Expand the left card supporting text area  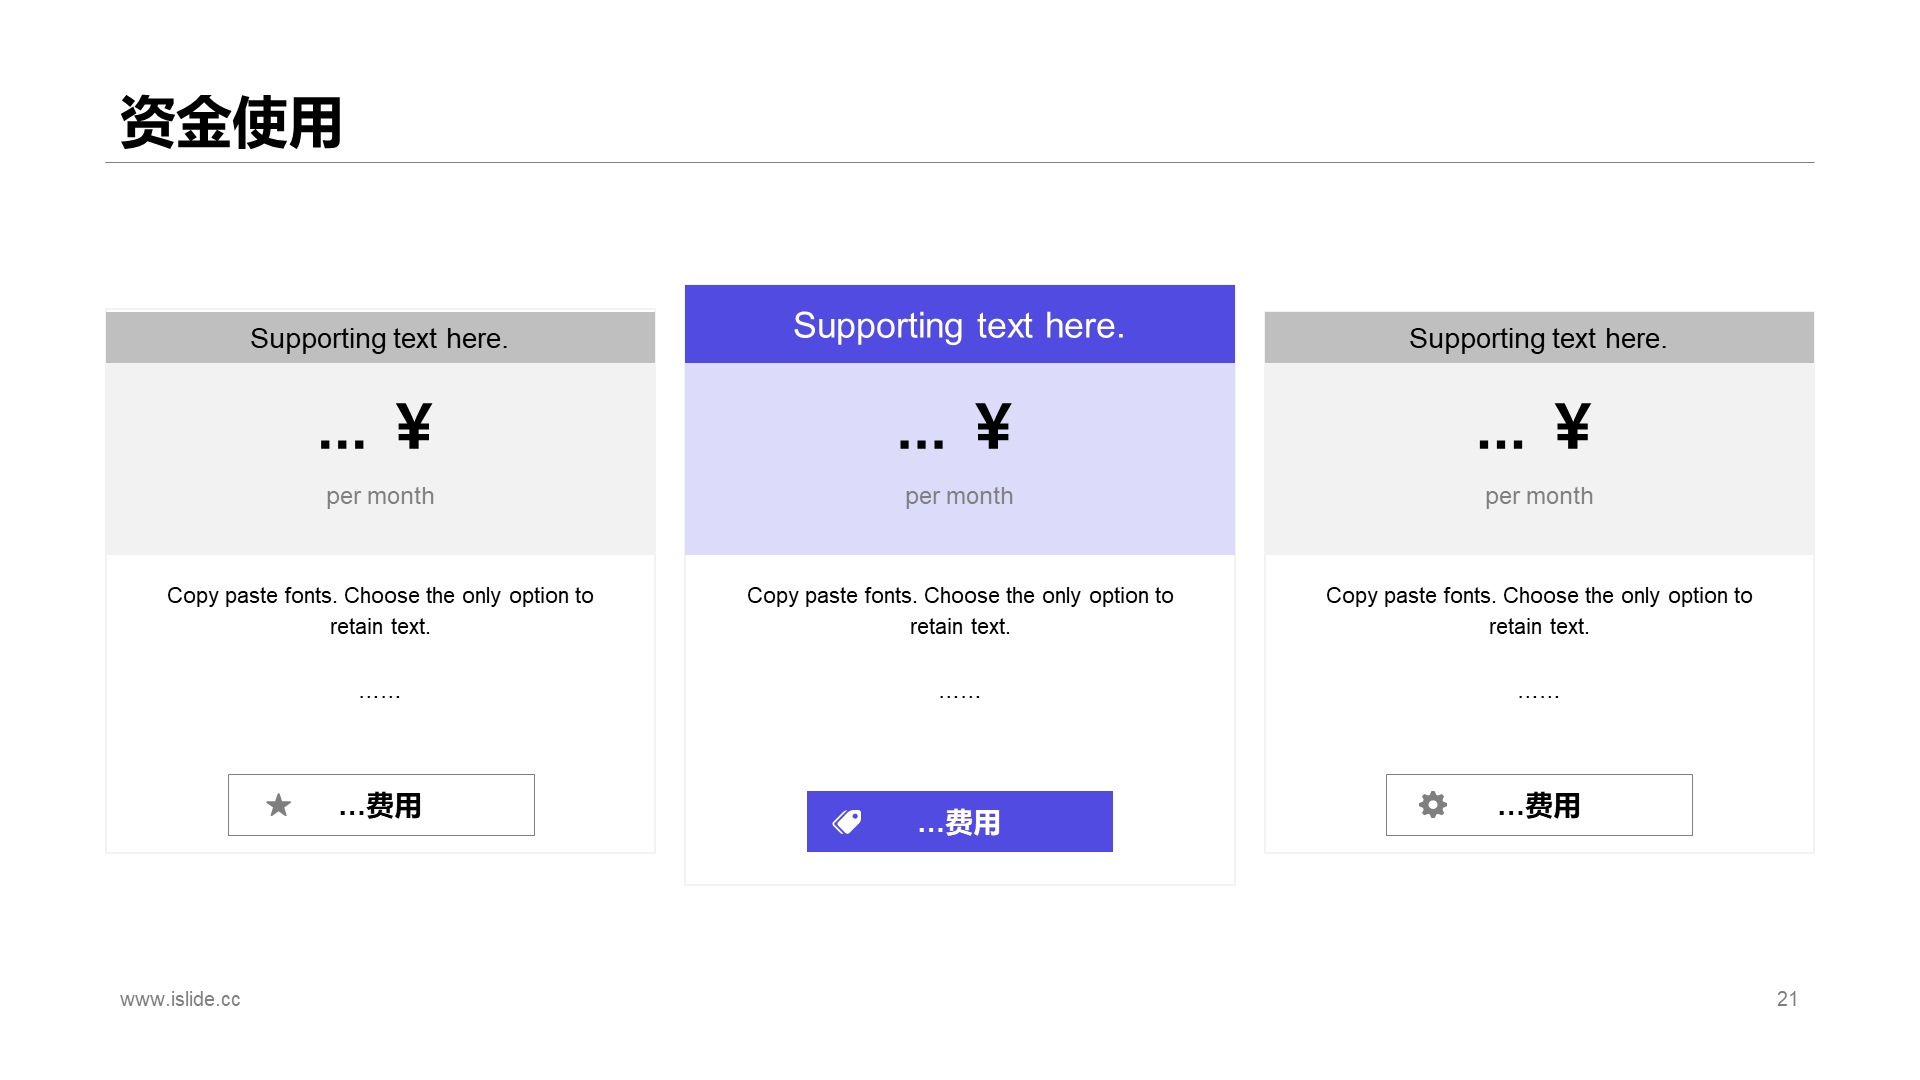(x=380, y=338)
